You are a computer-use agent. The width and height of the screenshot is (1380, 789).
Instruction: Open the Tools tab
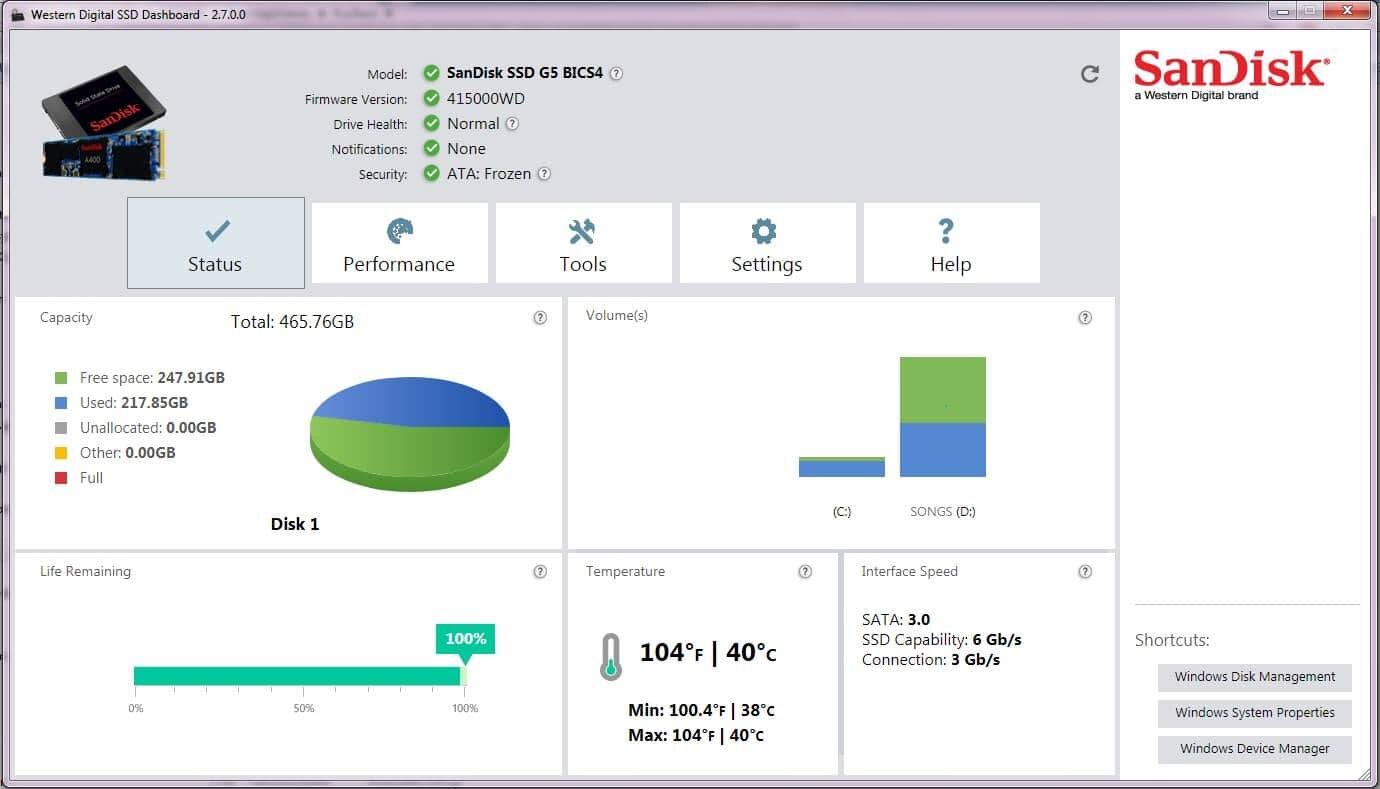pos(583,243)
